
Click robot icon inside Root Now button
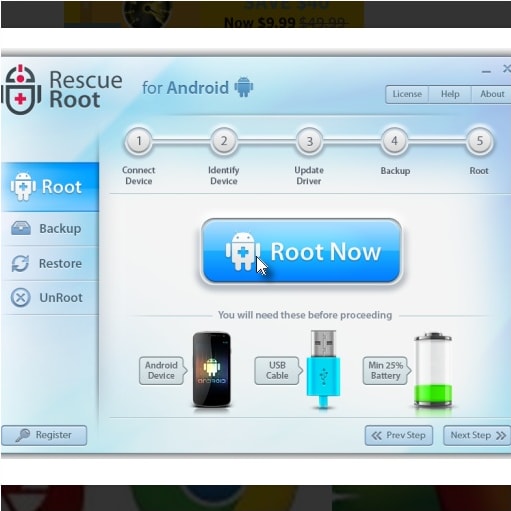[x=243, y=251]
